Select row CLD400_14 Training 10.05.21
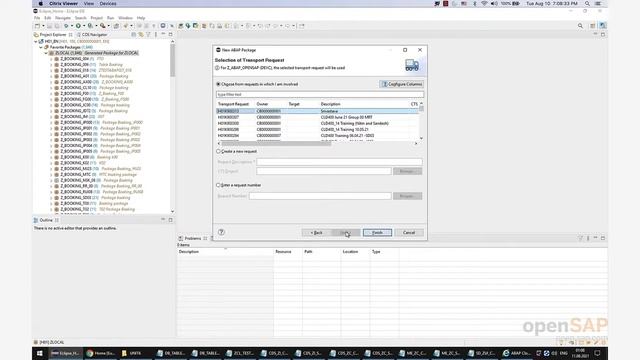Image resolution: width=640 pixels, height=360 pixels. click(317, 129)
